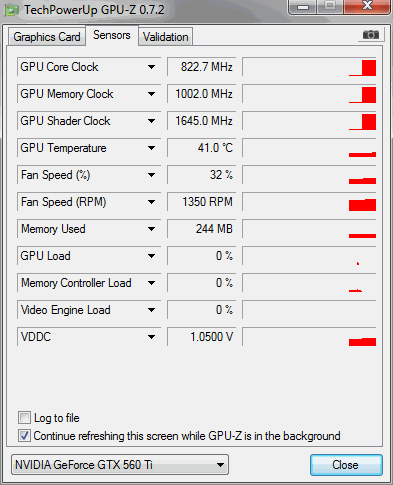Screen dimensions: 393x485
Task: Click the Memory Used 244 MB reading
Action: coord(201,229)
